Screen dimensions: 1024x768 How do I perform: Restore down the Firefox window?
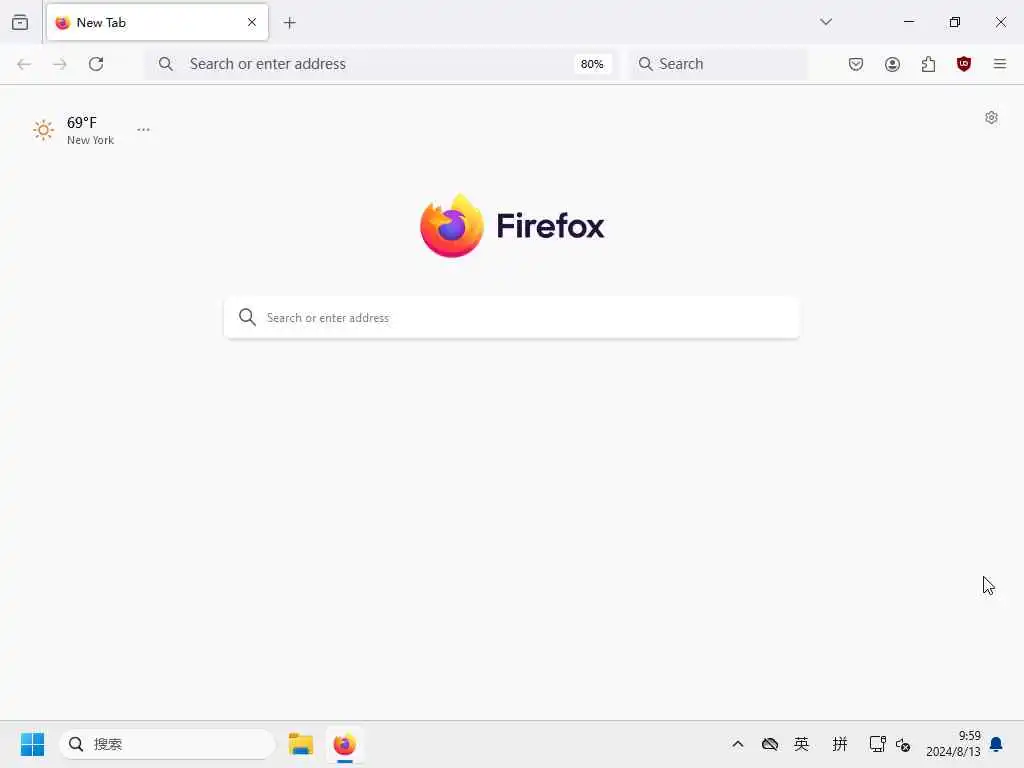coord(955,22)
